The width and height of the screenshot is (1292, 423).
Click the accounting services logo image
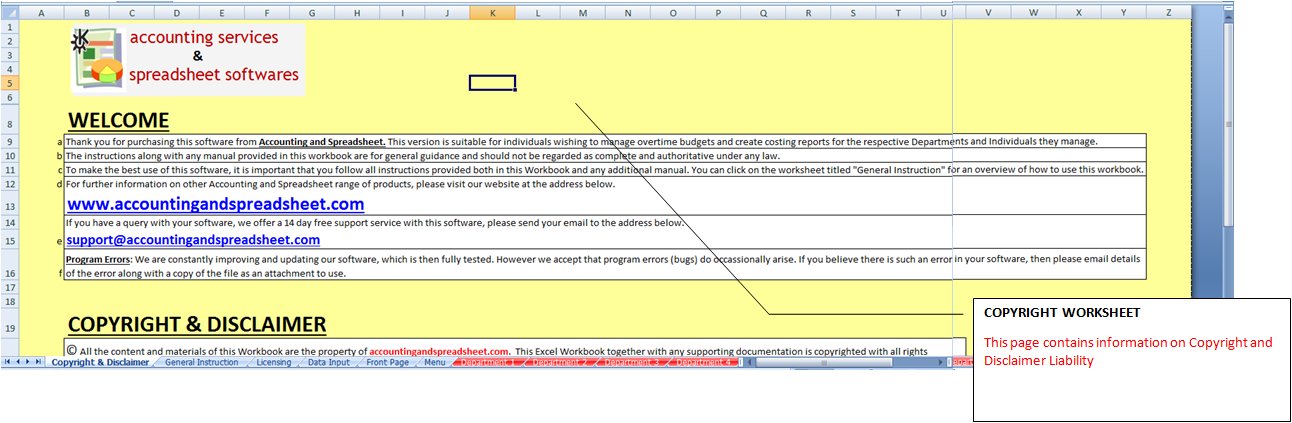tap(96, 60)
